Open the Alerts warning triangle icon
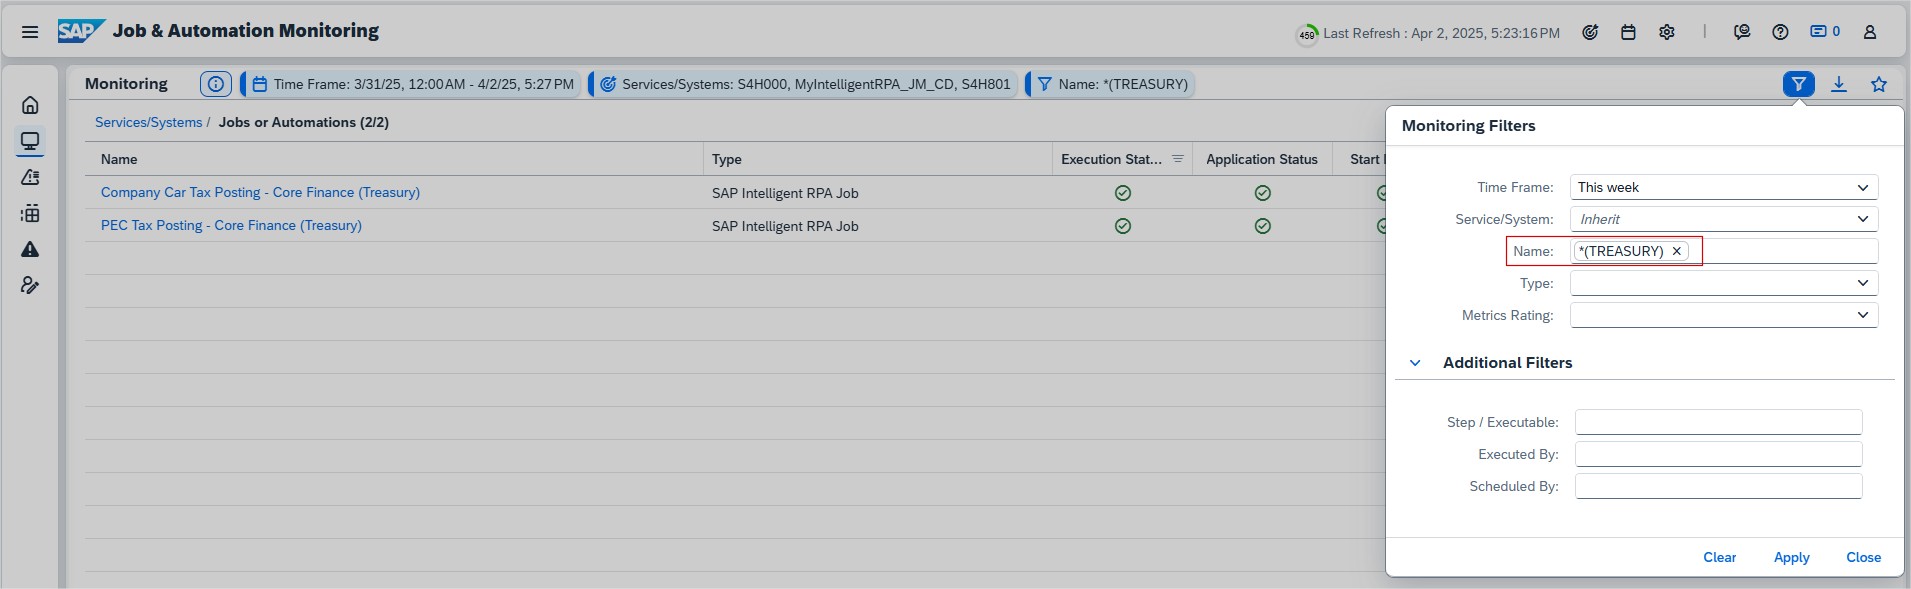Image resolution: width=1911 pixels, height=589 pixels. (x=30, y=249)
